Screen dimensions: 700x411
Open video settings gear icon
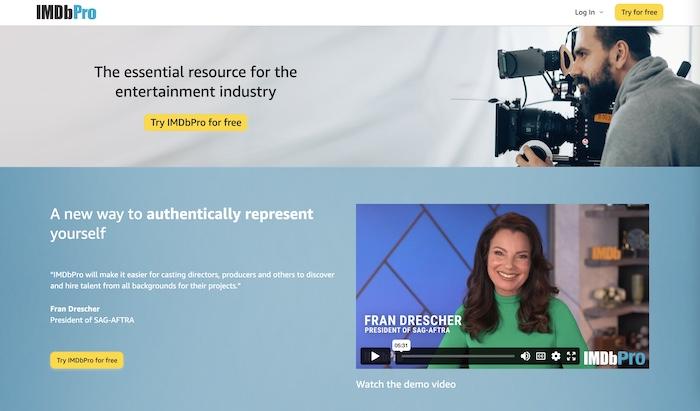pyautogui.click(x=556, y=356)
